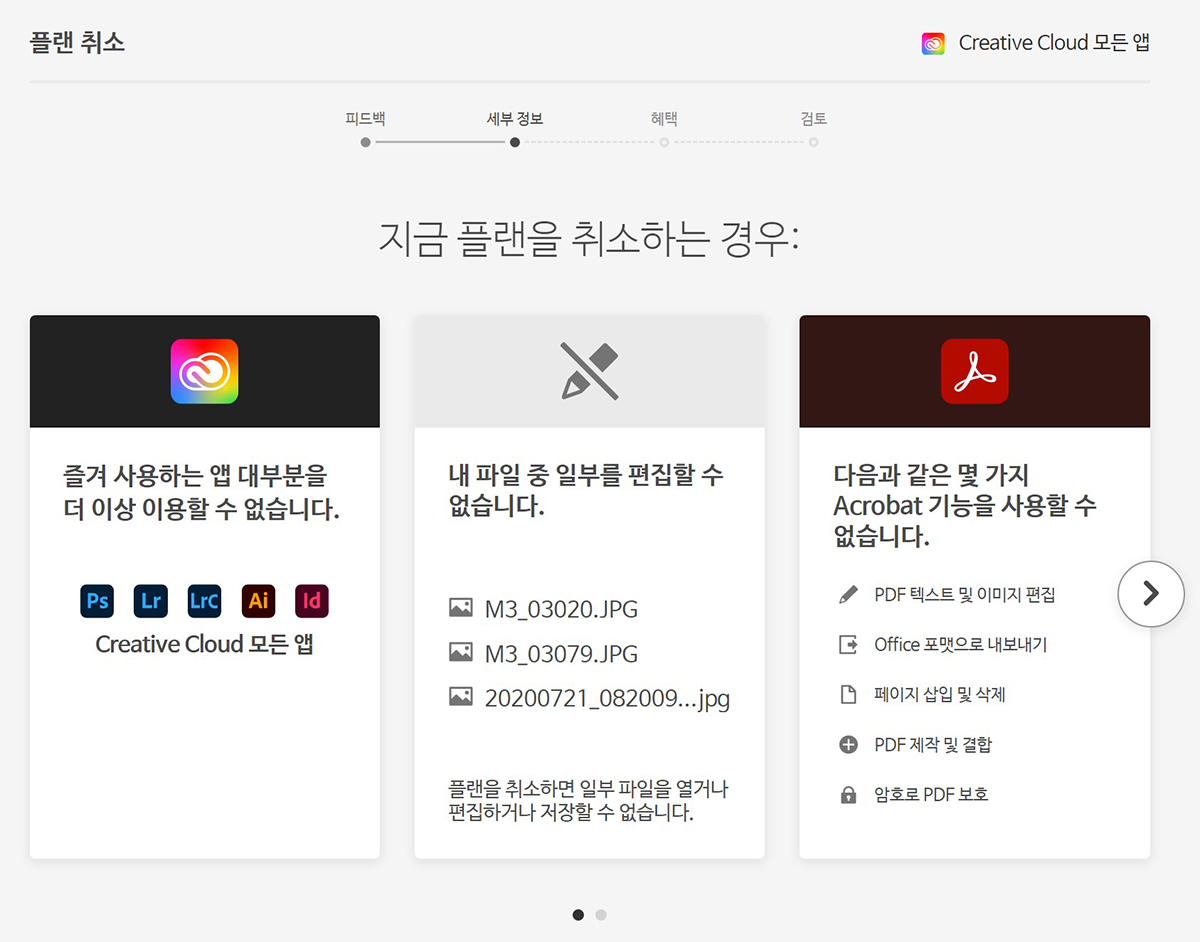The width and height of the screenshot is (1200, 942).
Task: Select the InDesign Id app icon
Action: [312, 601]
